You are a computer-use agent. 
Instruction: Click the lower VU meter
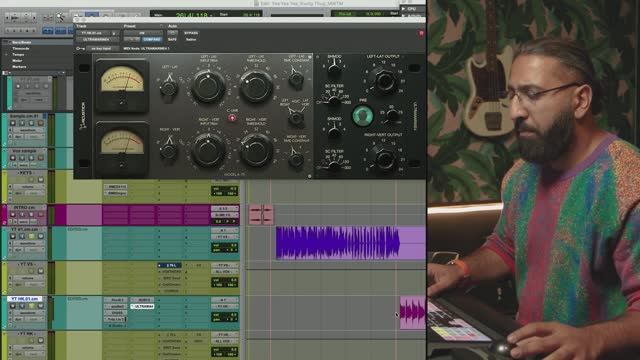click(122, 150)
